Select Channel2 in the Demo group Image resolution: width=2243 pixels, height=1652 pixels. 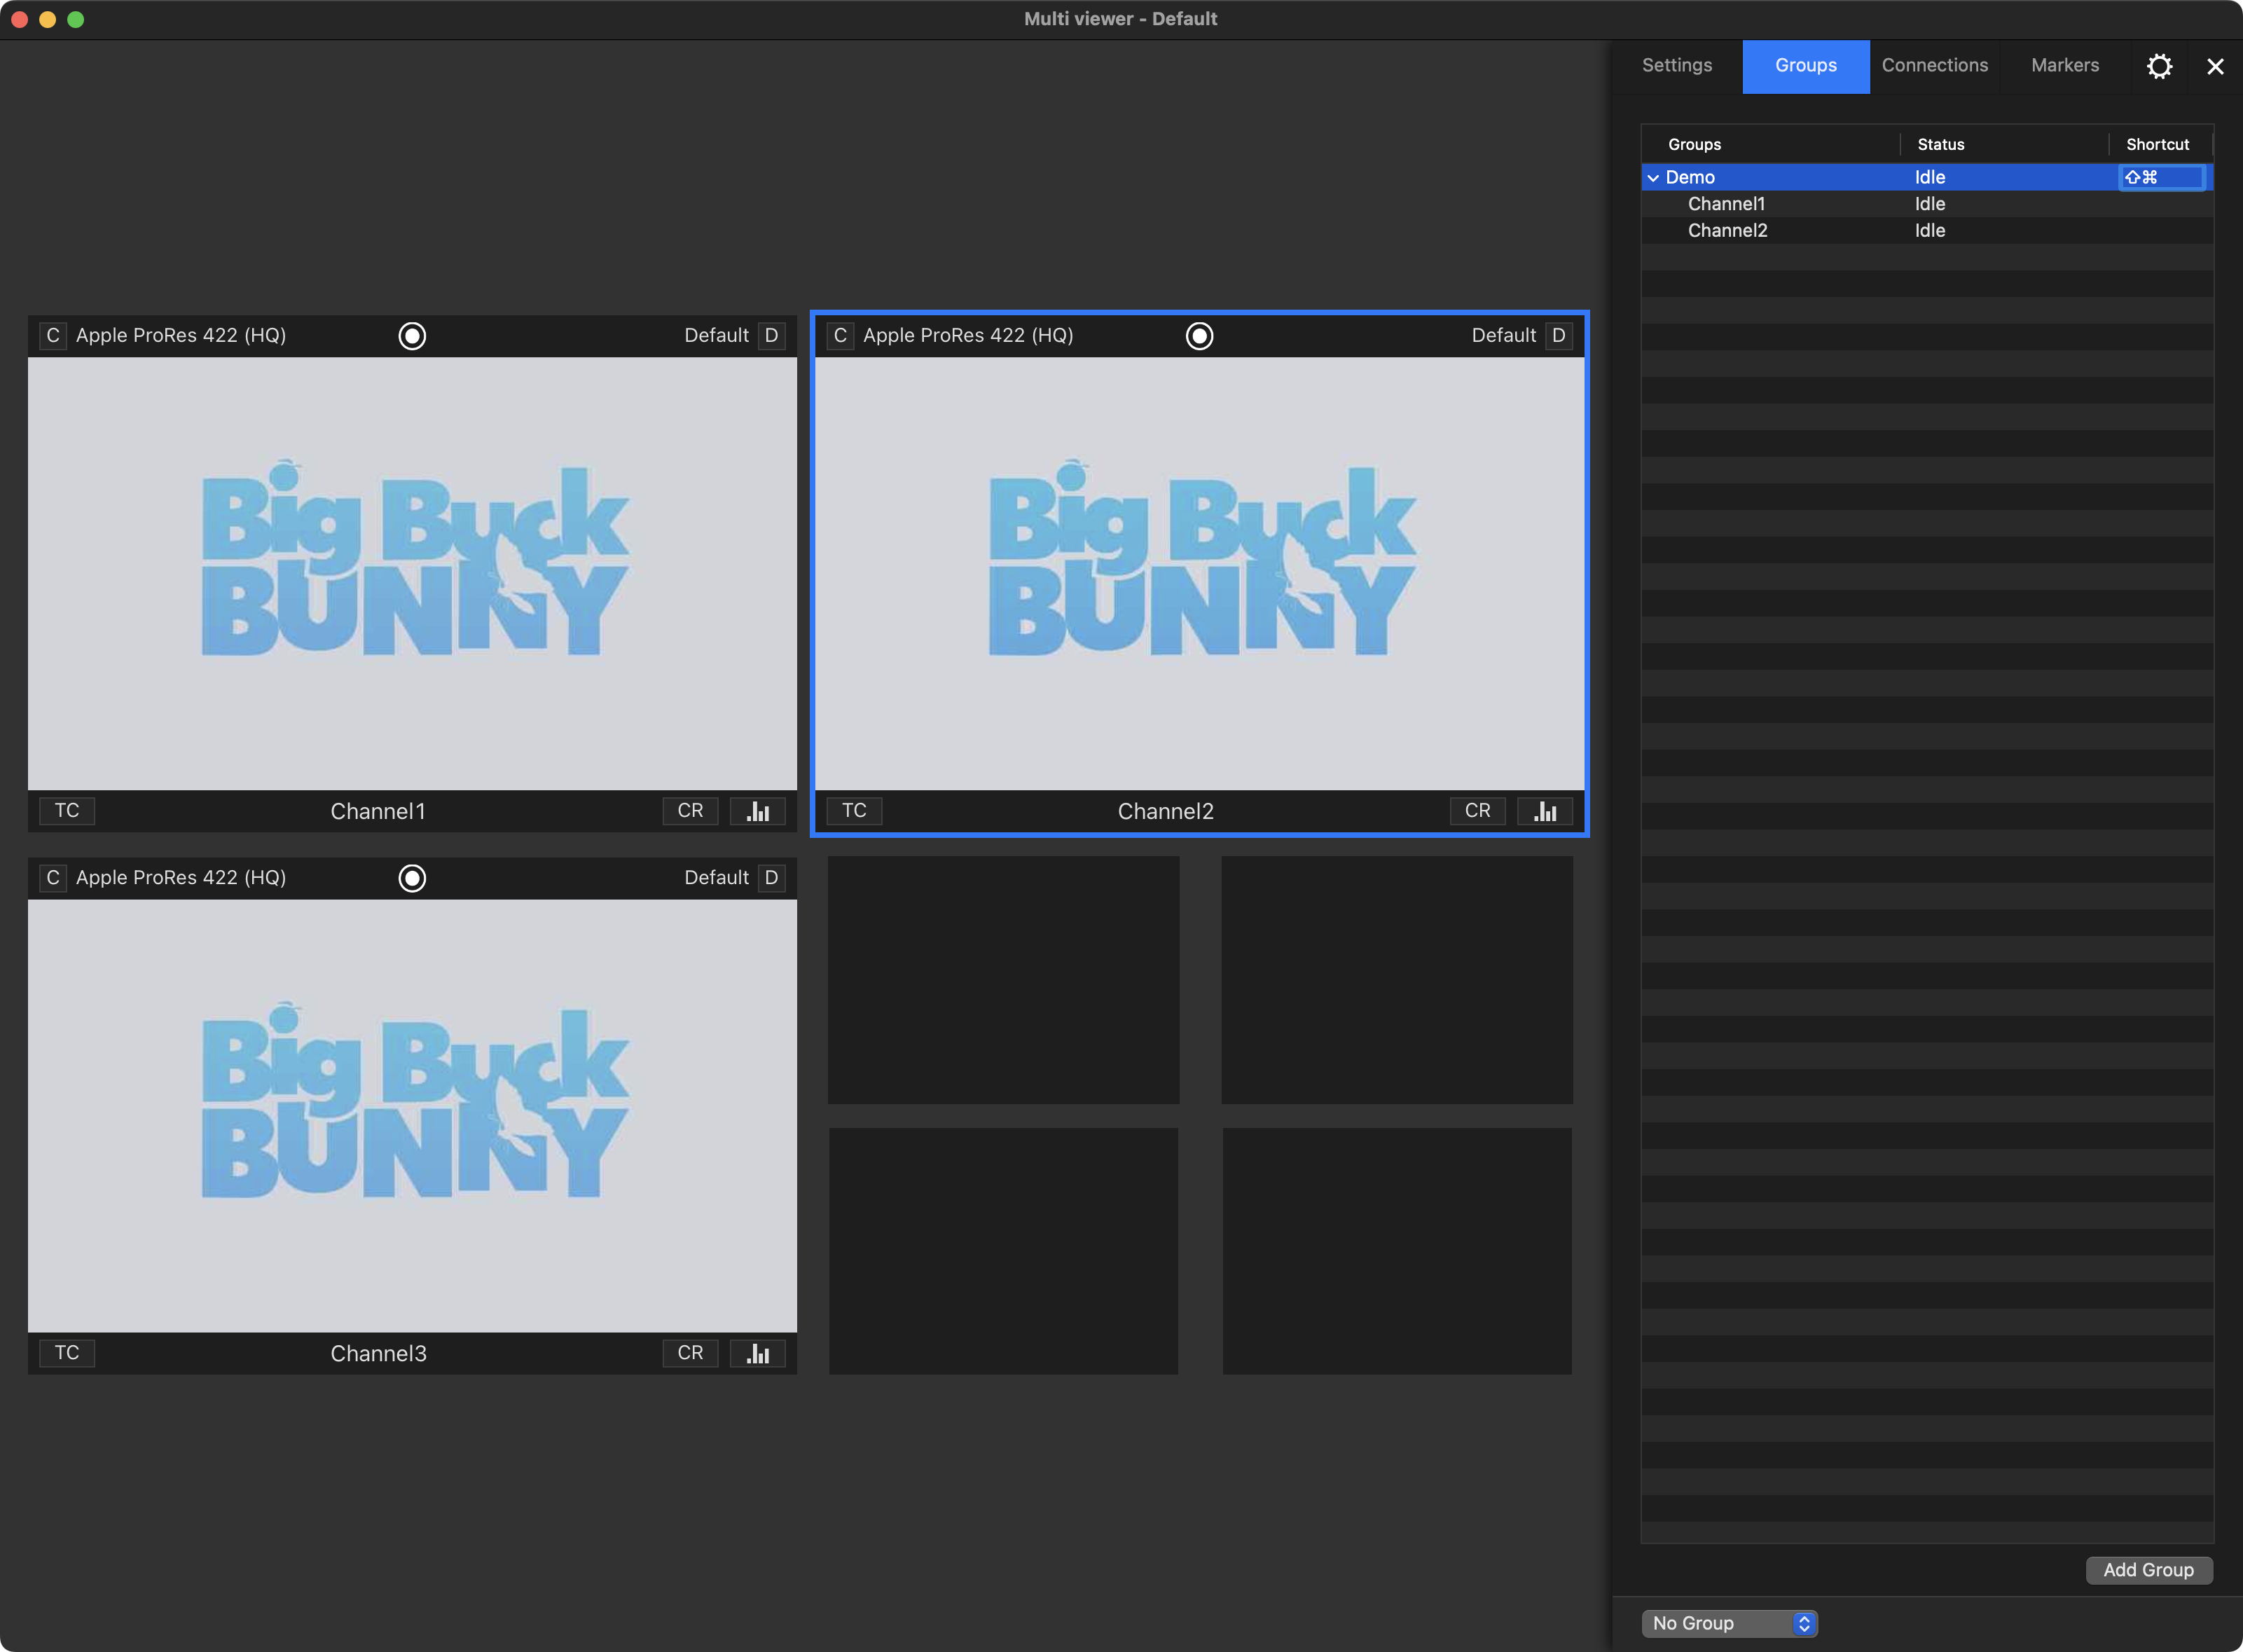1927,231
